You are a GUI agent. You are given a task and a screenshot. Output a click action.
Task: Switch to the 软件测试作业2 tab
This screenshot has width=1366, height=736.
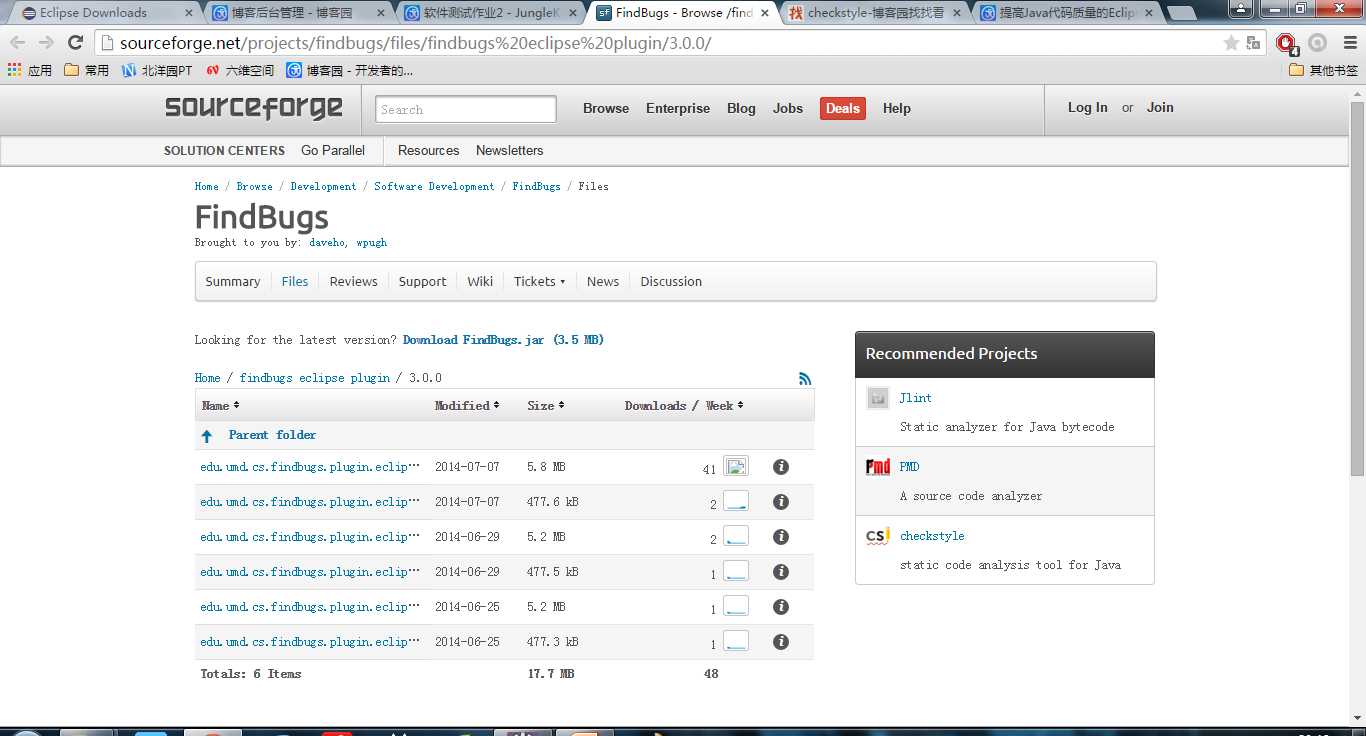pos(491,13)
